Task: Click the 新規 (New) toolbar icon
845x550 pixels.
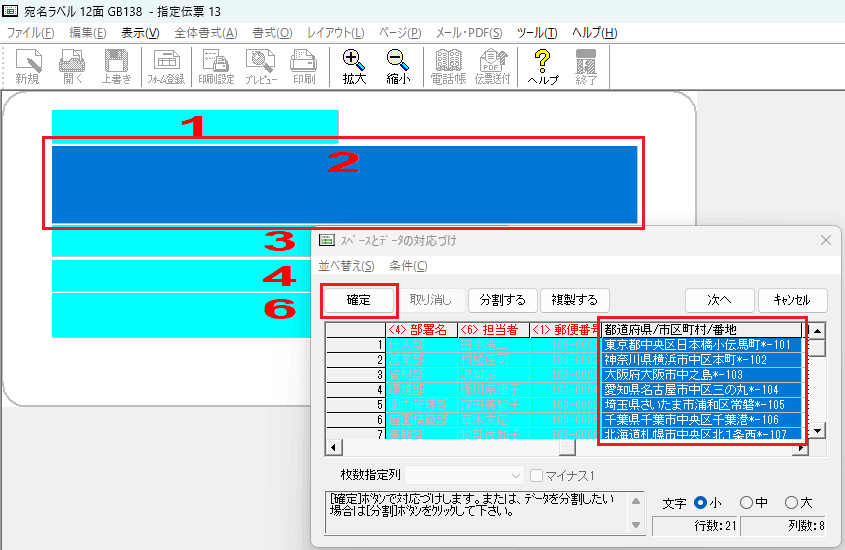Action: click(27, 67)
